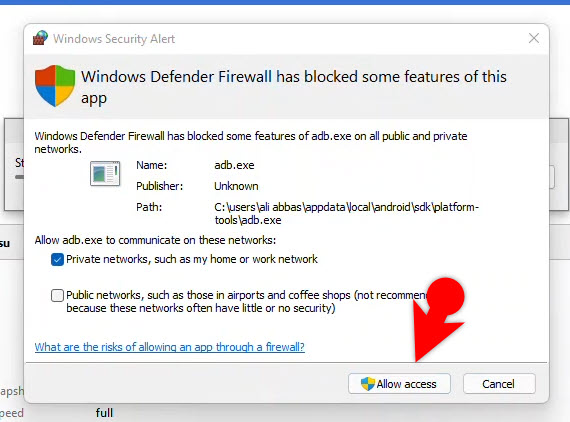Allow access for adb.exe
The height and width of the screenshot is (422, 570).
(399, 384)
